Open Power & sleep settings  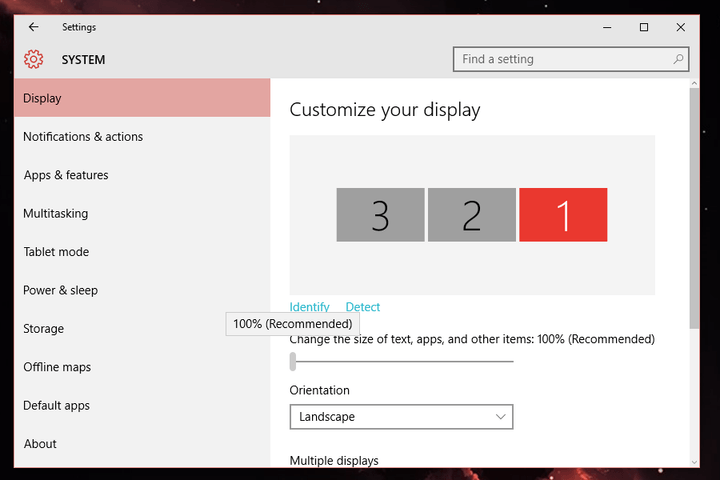142,290
